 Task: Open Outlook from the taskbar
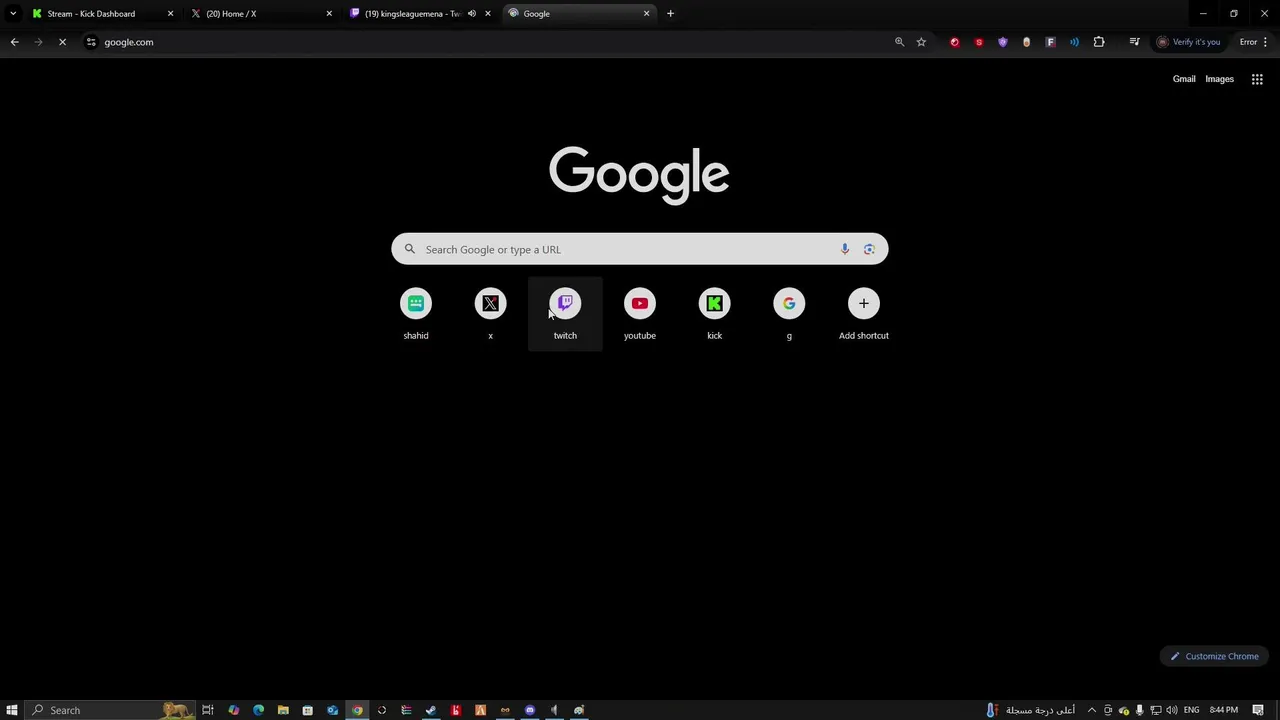[332, 710]
